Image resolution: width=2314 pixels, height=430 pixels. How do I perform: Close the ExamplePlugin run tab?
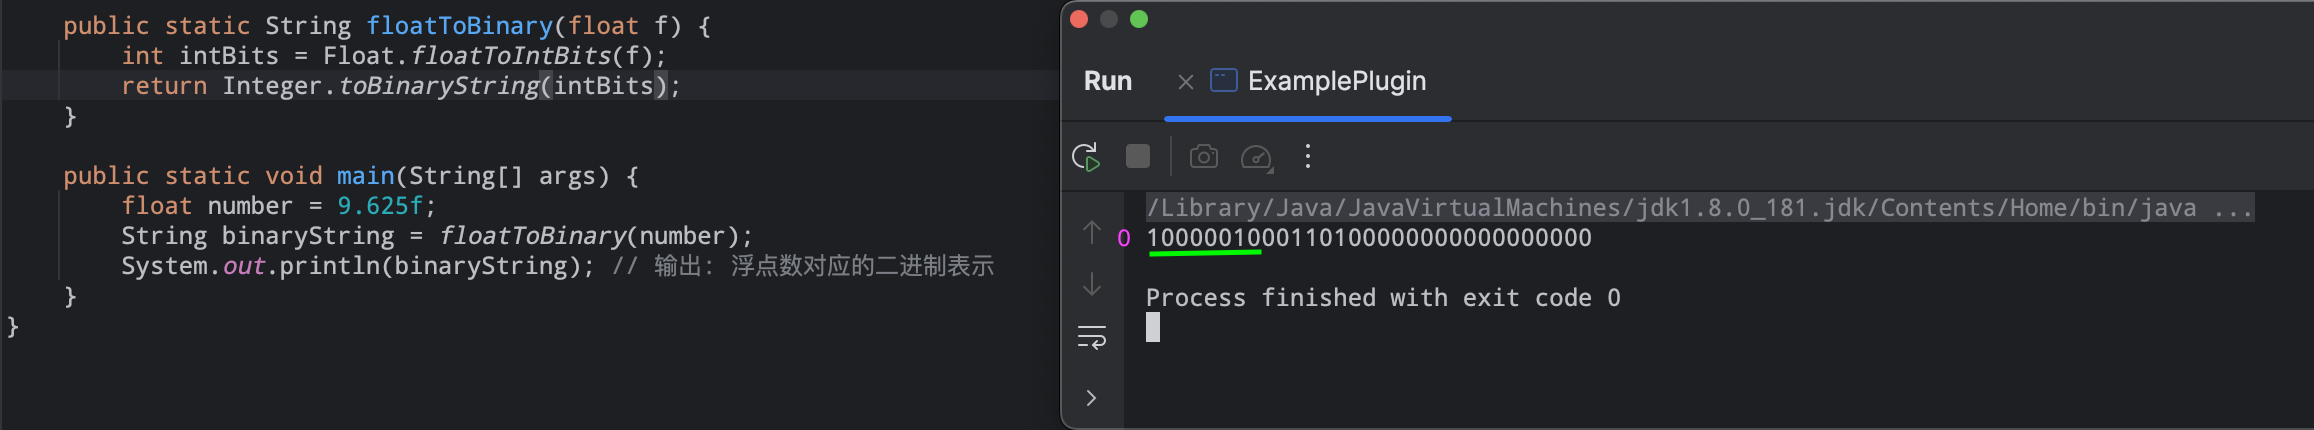point(1186,82)
